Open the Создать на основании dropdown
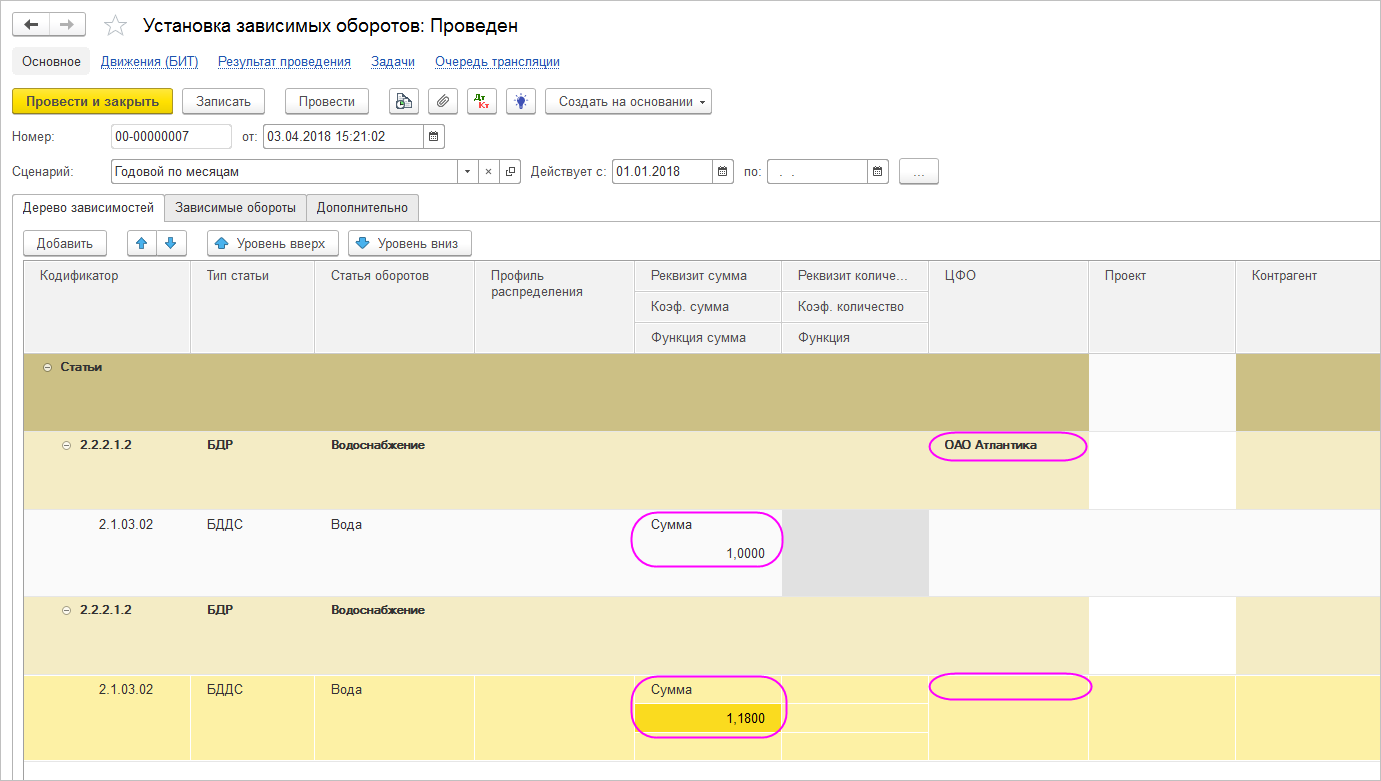1381x781 pixels. pyautogui.click(x=628, y=101)
